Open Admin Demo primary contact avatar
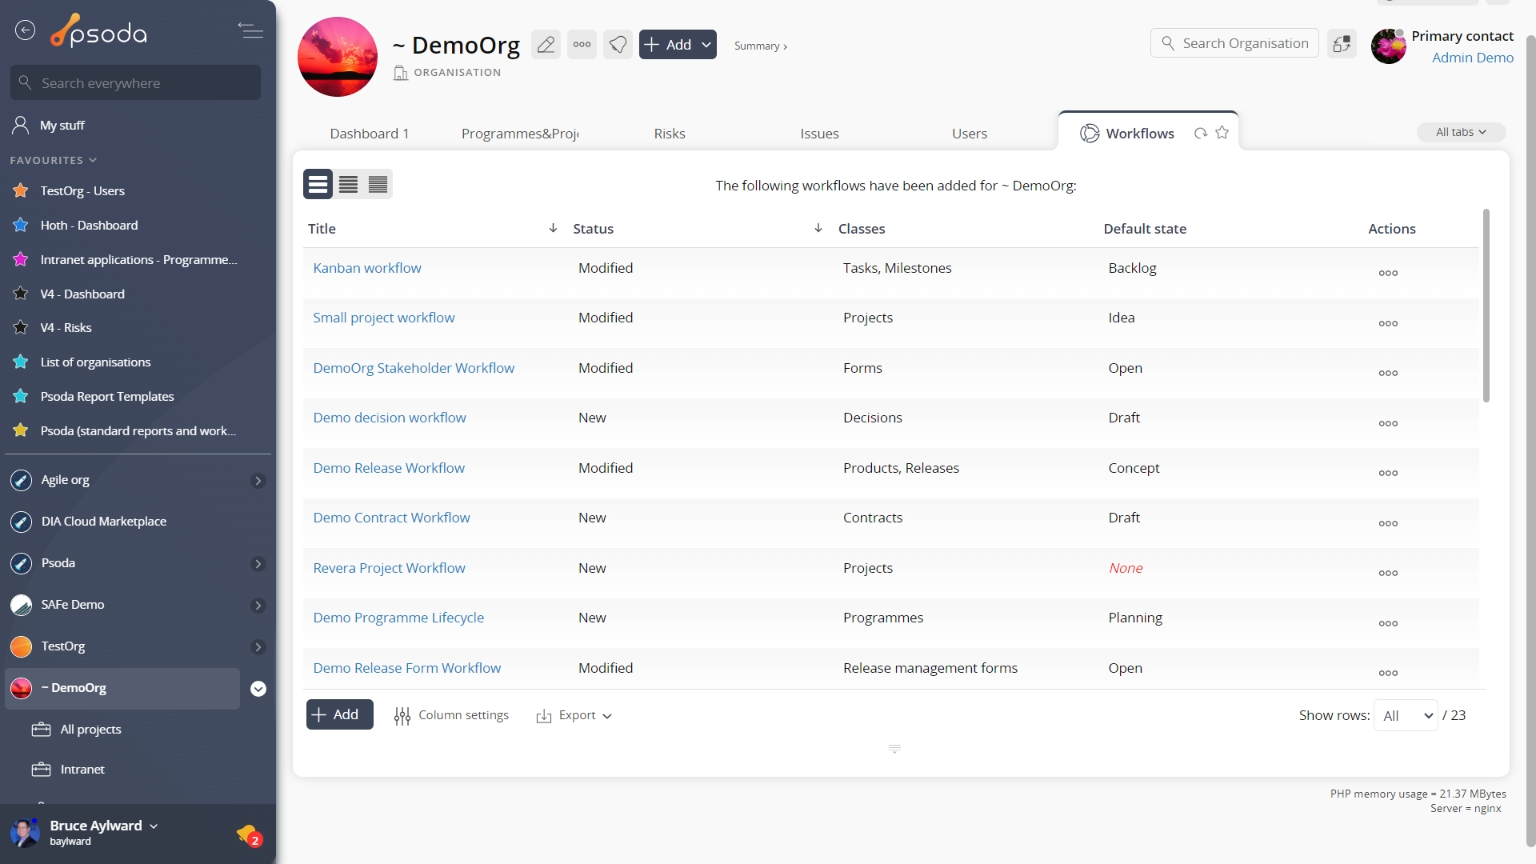Viewport: 1536px width, 864px height. point(1388,46)
